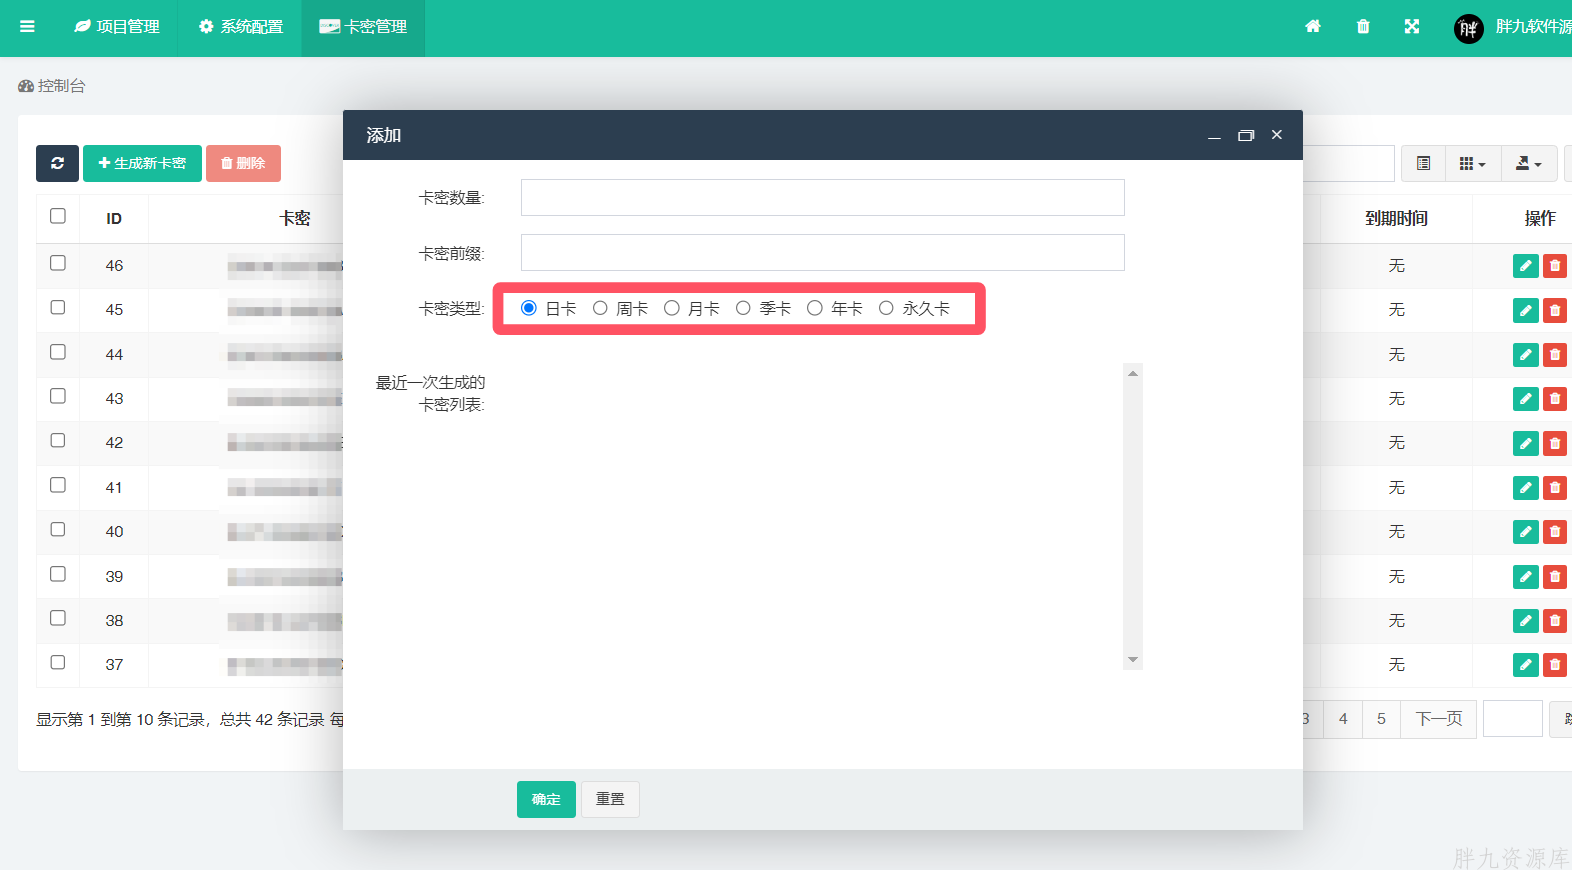
Task: Click the page jump input box
Action: (1513, 719)
